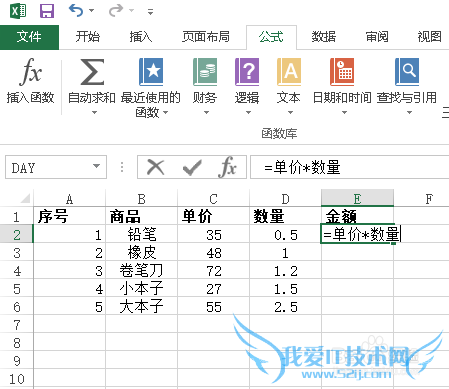449x389 pixels.
Task: Select column A header
Action: tap(69, 199)
